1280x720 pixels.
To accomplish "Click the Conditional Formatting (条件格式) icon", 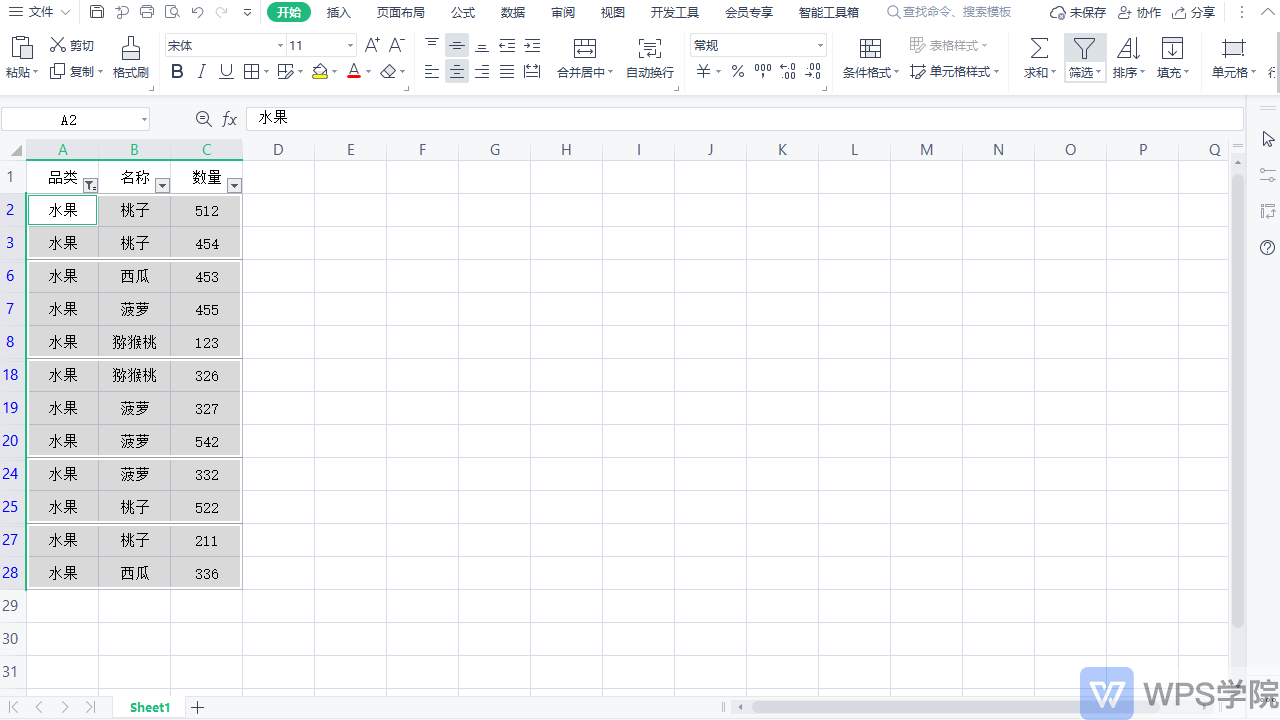I will tap(870, 48).
